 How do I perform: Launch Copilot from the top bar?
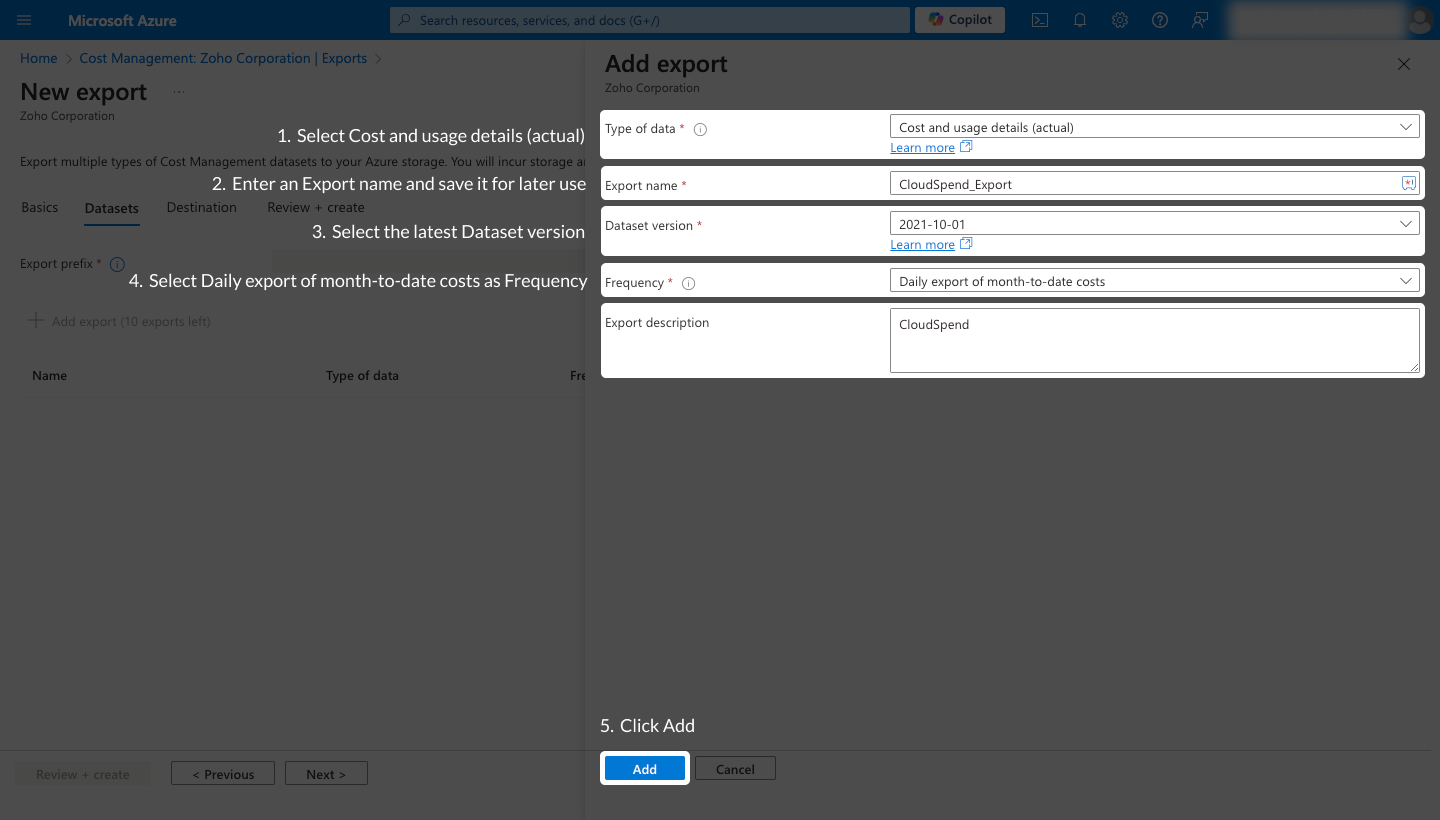pos(959,19)
